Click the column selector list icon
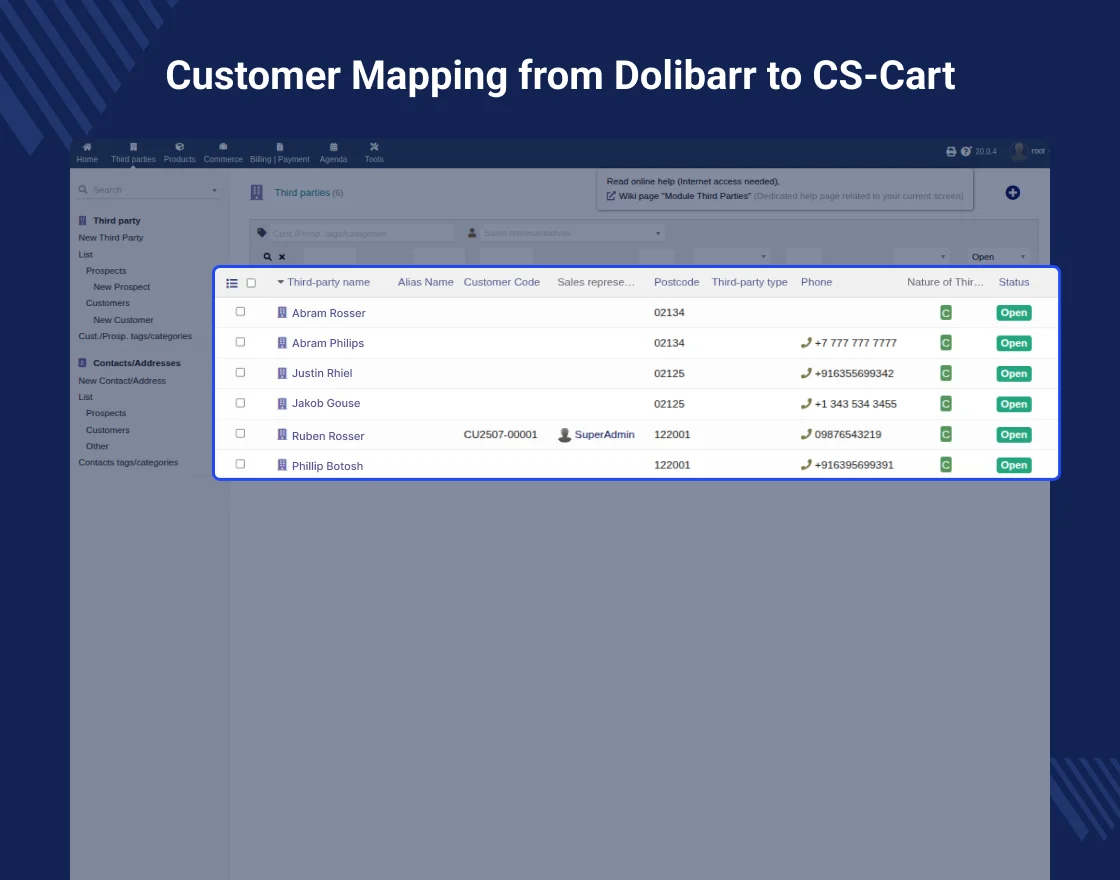The image size is (1120, 880). tap(232, 283)
